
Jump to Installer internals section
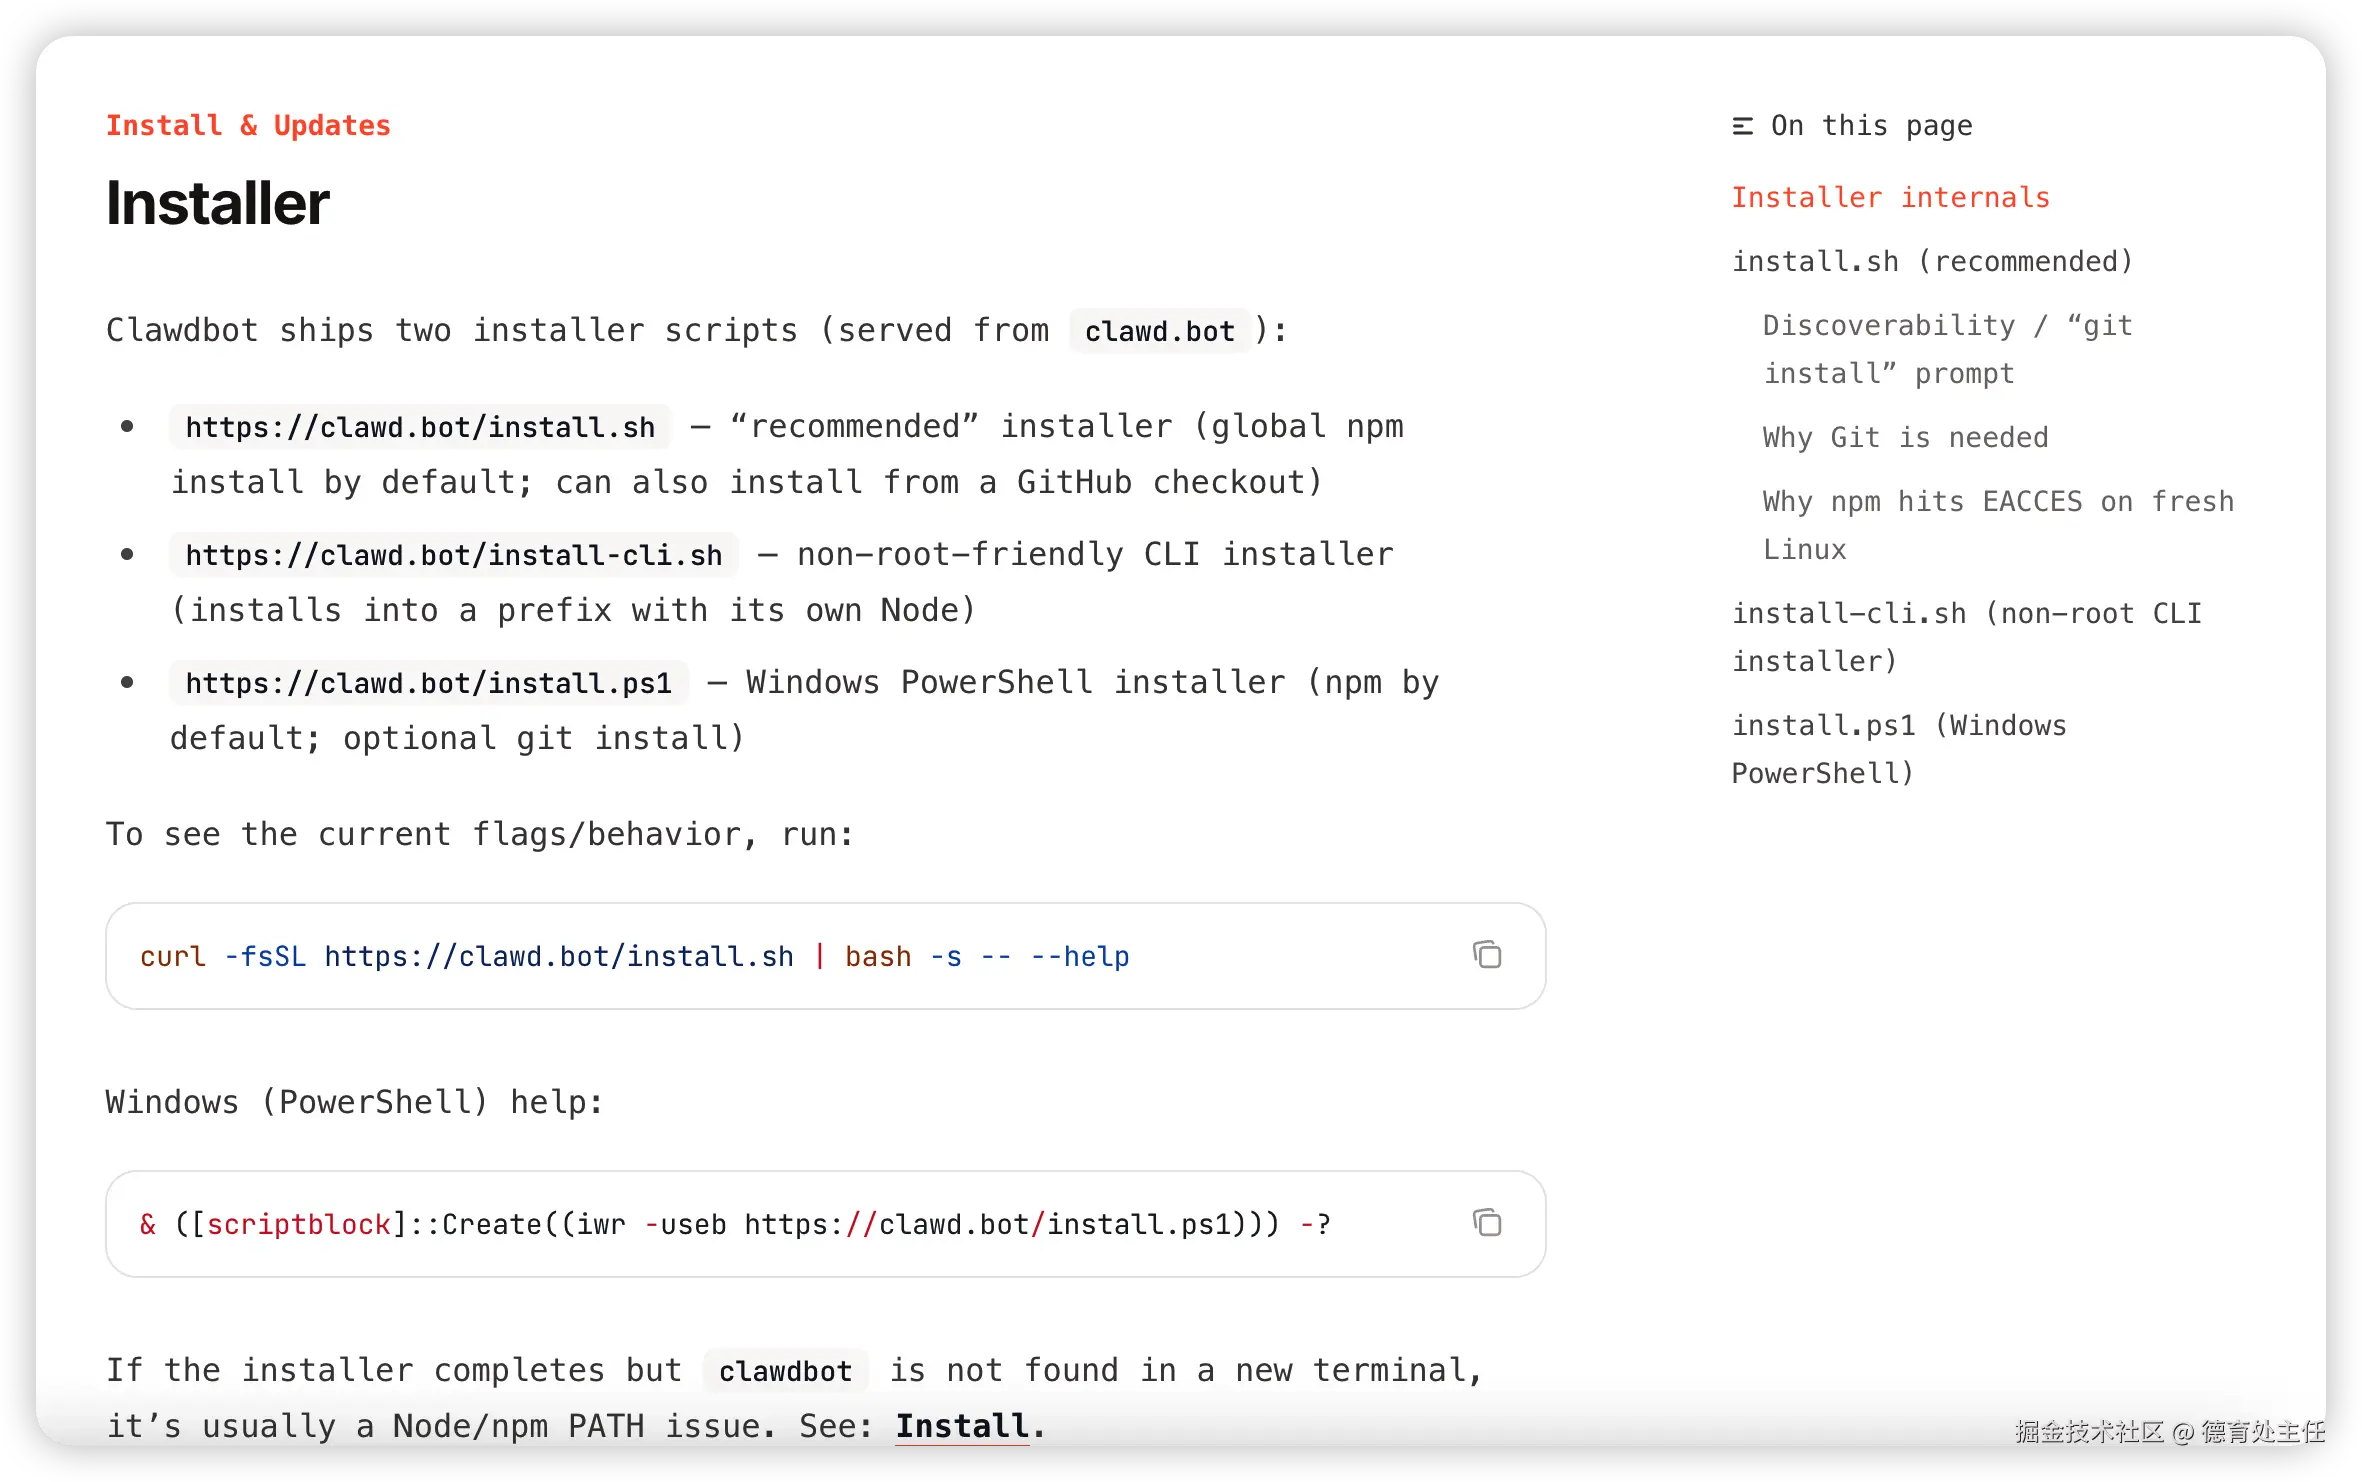point(1890,198)
